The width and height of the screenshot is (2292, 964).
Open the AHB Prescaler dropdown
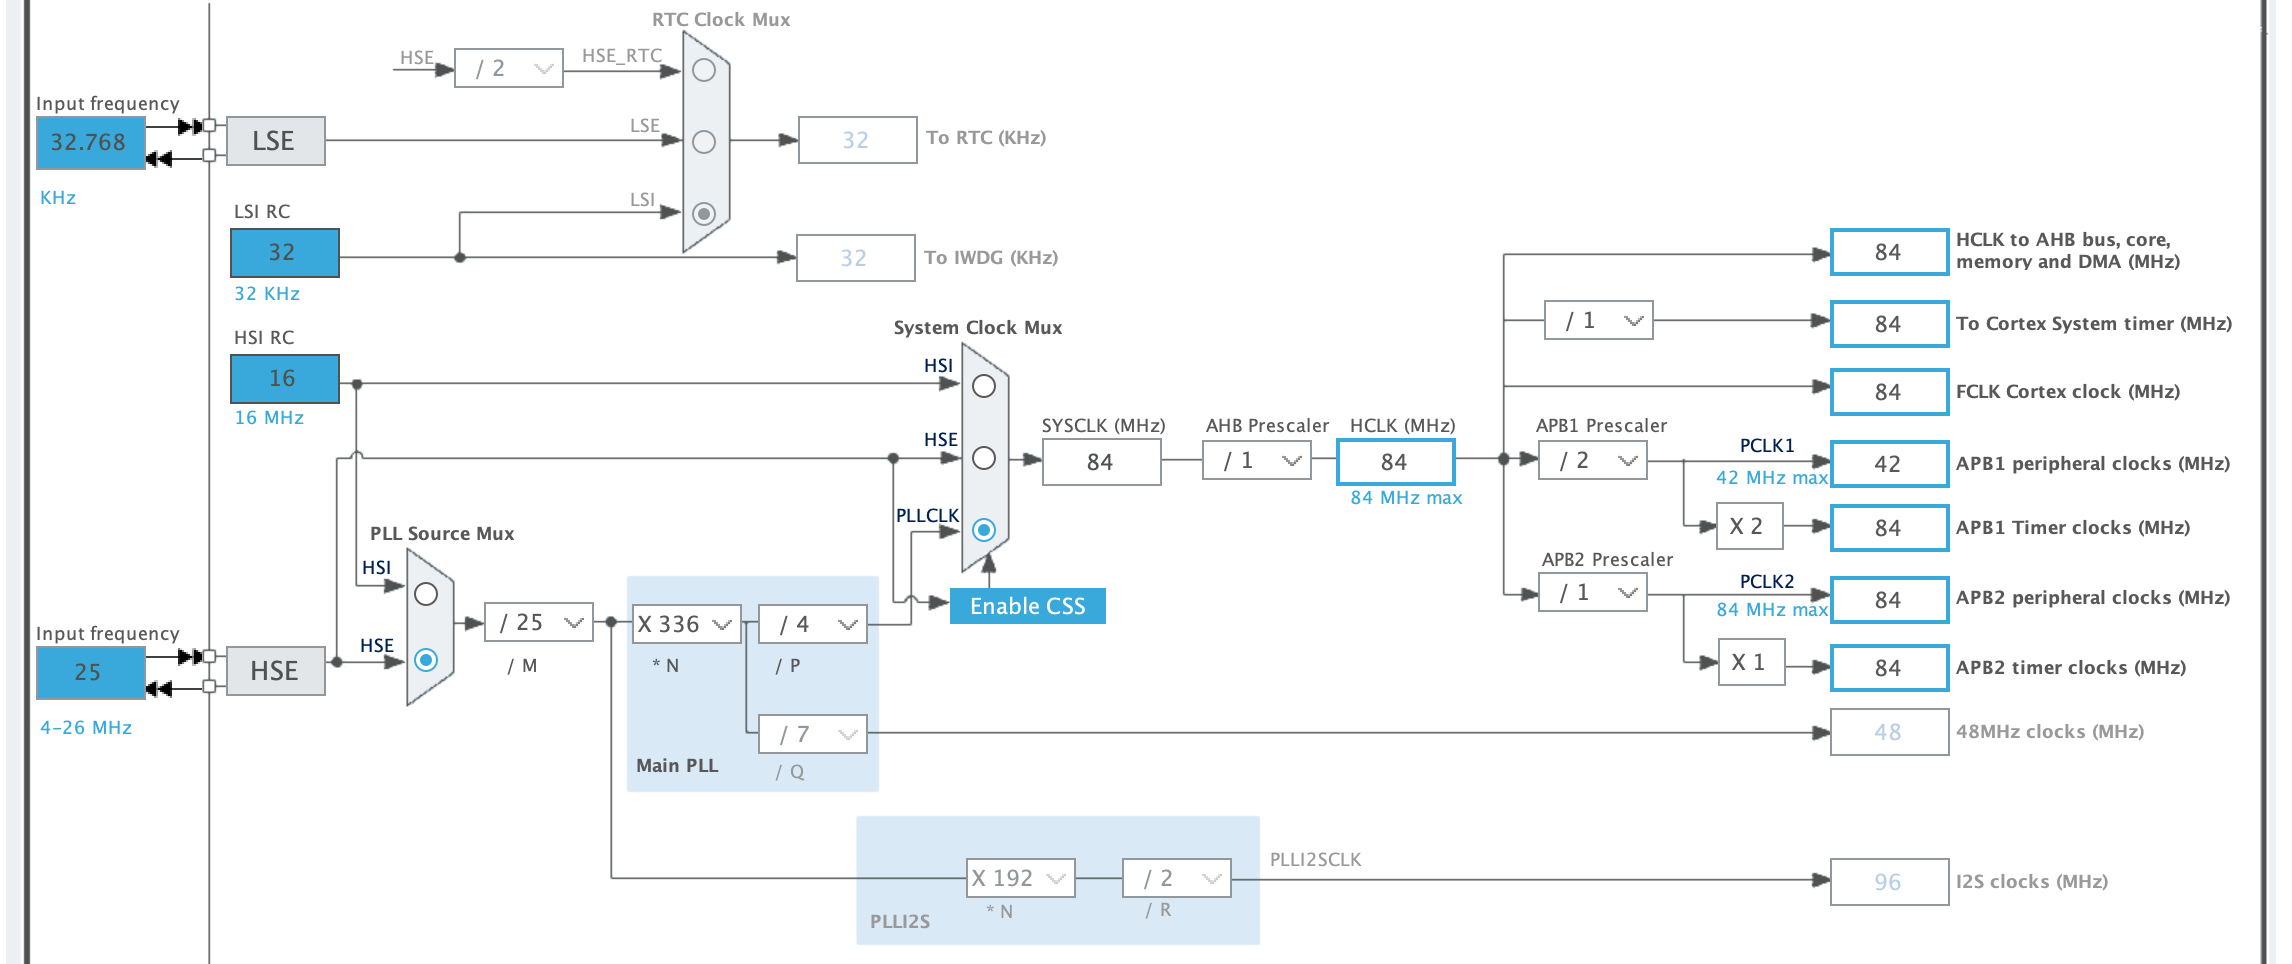[1257, 461]
